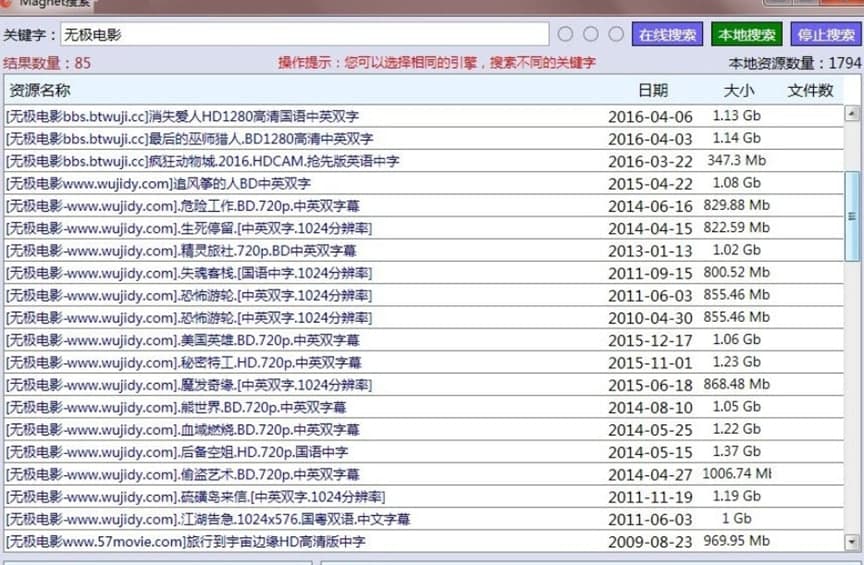
Task: Click the size 829.88 Mb cell
Action: tap(736, 205)
